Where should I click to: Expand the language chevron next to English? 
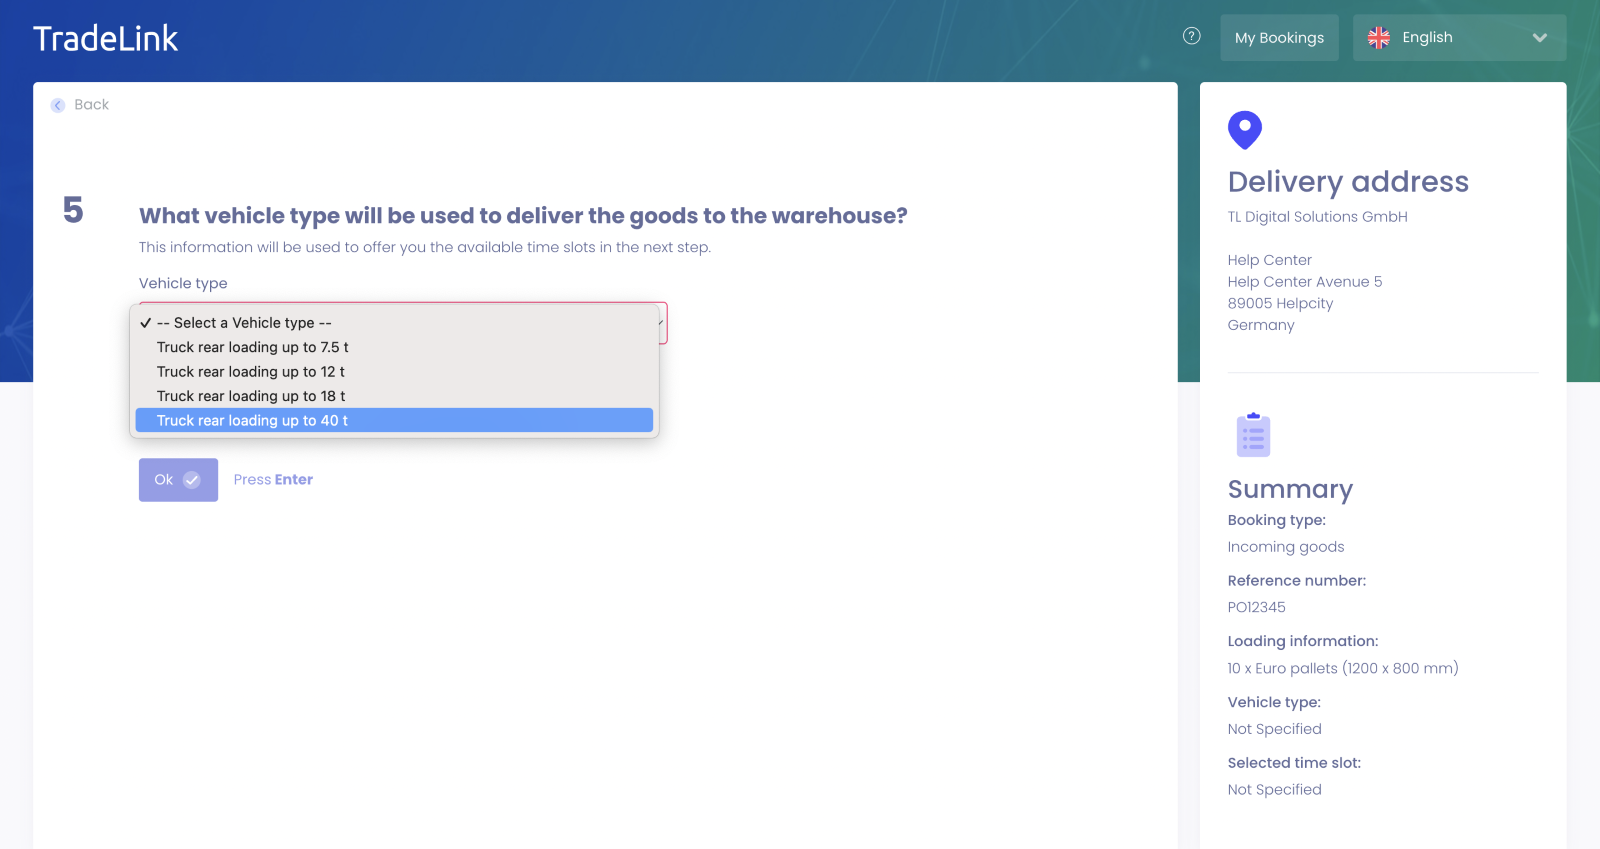[1539, 38]
